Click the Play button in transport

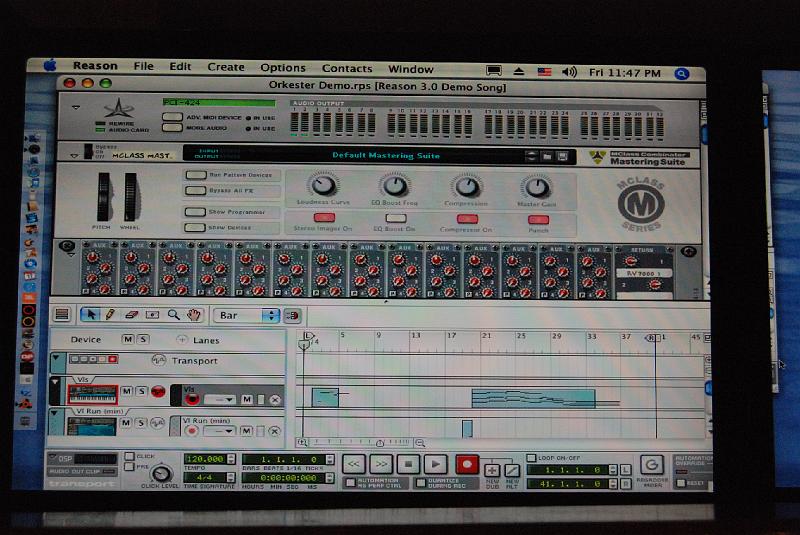click(434, 464)
